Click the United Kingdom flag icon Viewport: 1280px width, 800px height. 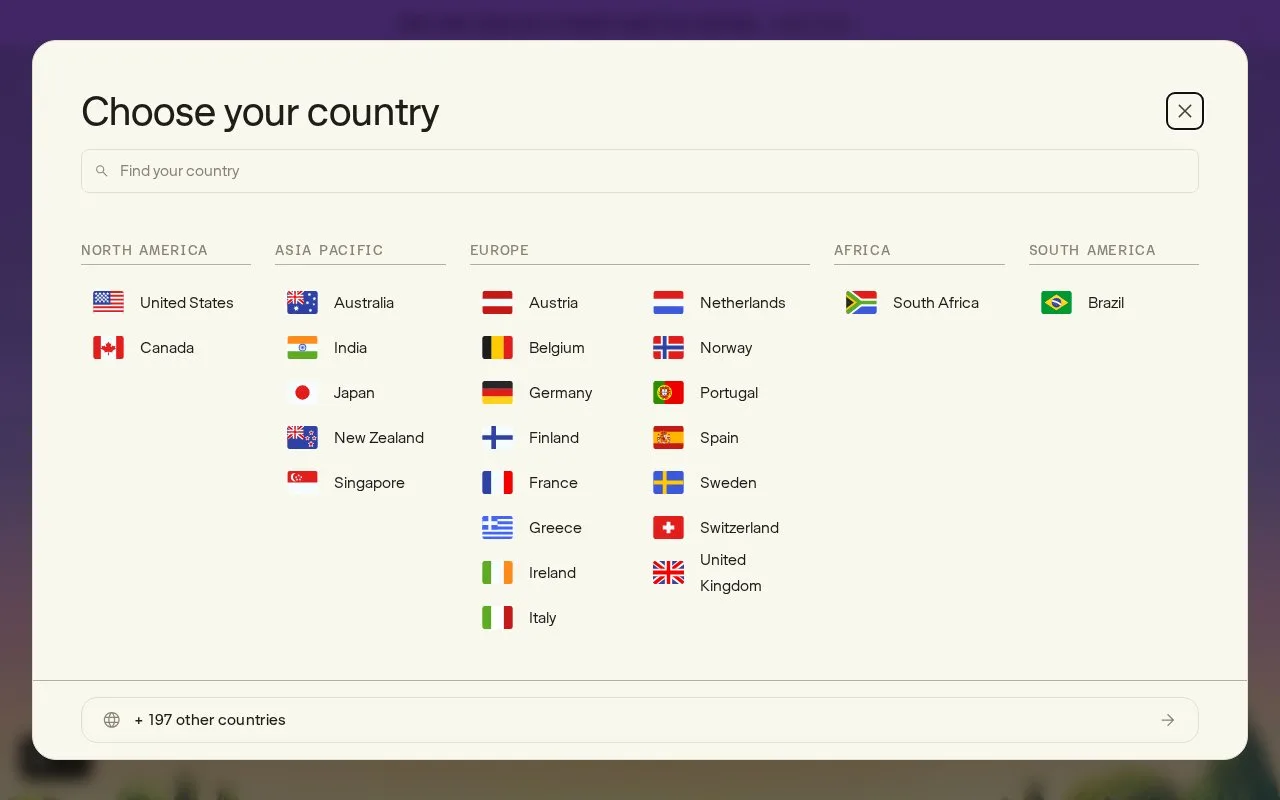[x=668, y=572]
